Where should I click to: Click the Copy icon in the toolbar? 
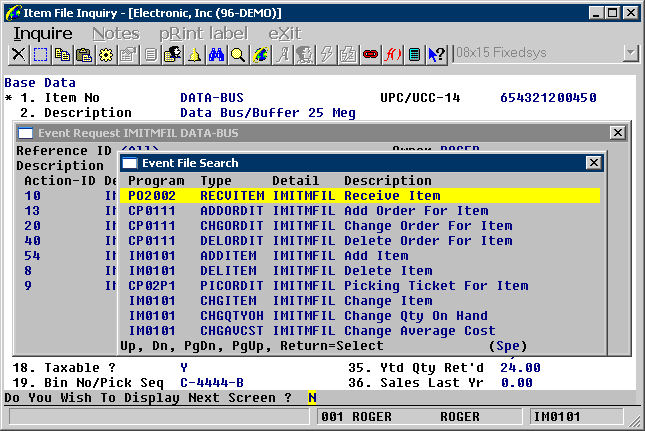tap(62, 55)
